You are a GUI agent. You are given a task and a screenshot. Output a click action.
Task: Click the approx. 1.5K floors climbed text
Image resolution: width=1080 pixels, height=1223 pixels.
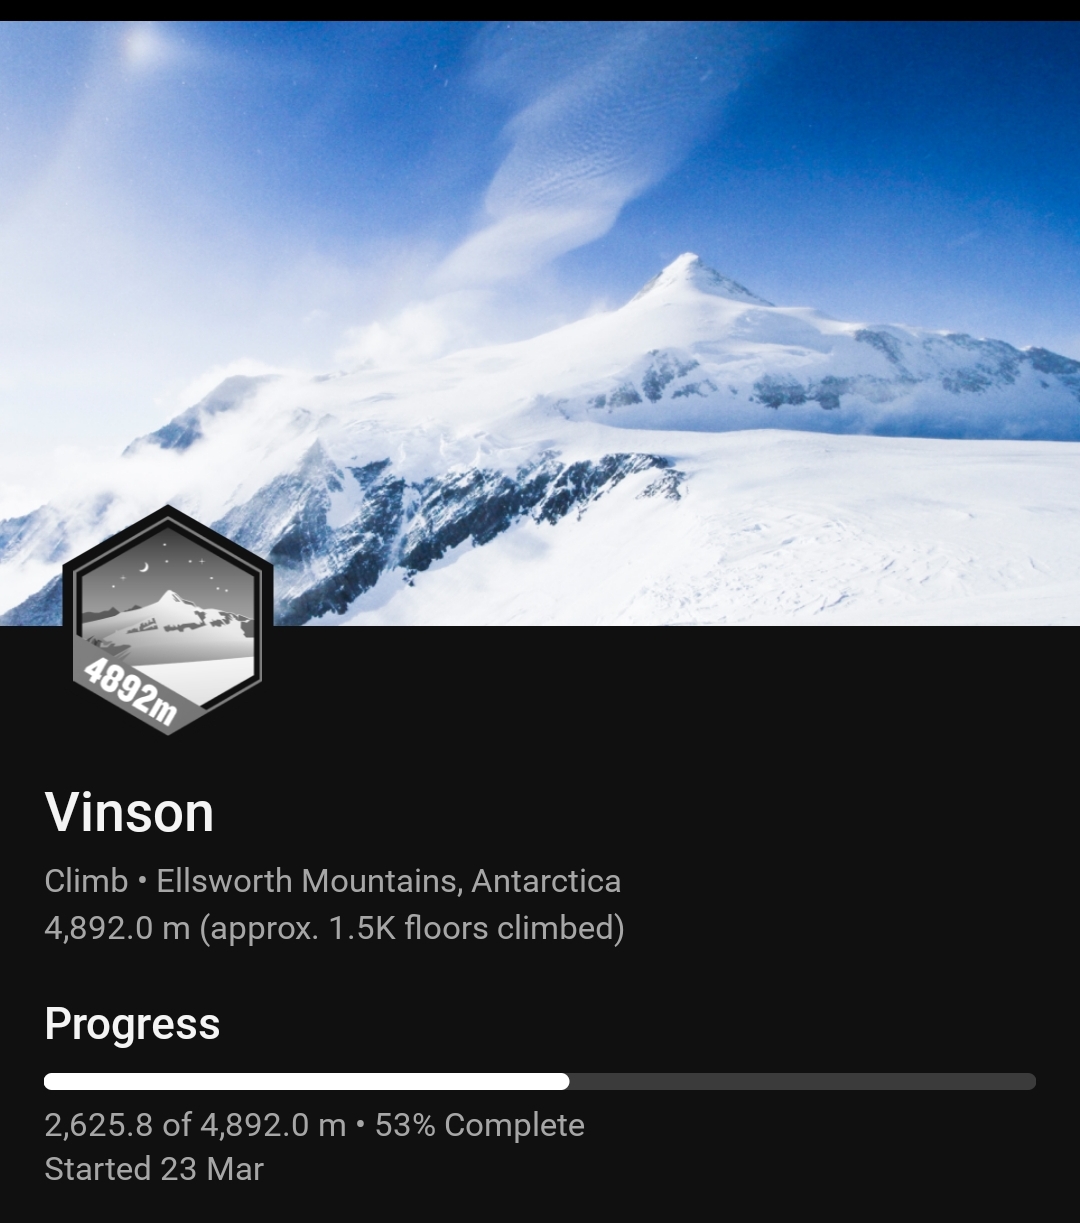(x=412, y=928)
